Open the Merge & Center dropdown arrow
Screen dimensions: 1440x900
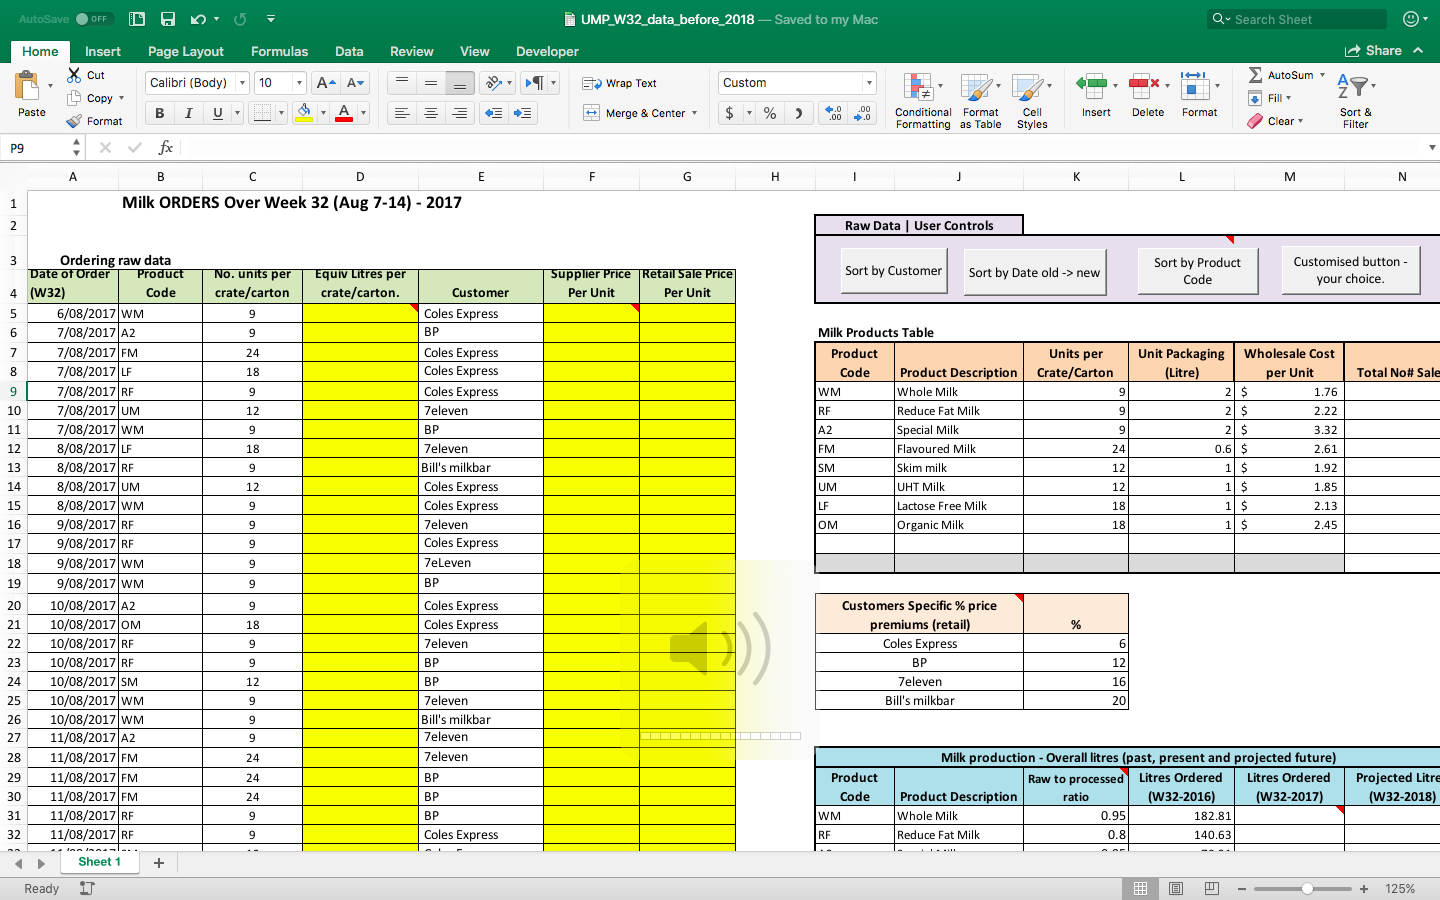(x=694, y=113)
